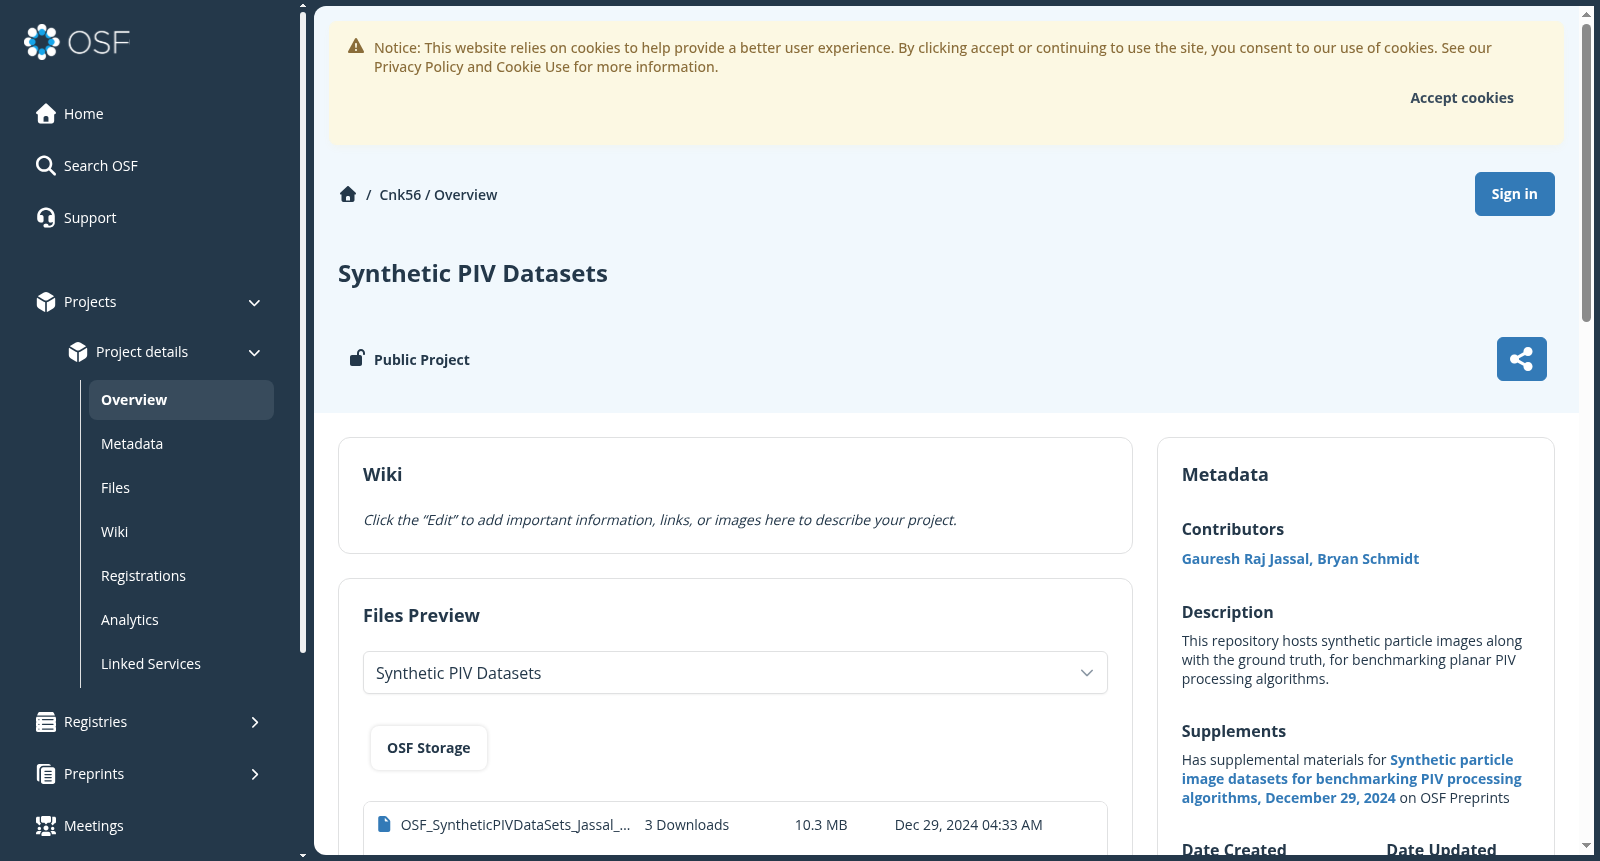Viewport: 1600px width, 861px height.
Task: Click the cookie notice warning triangle
Action: (356, 46)
